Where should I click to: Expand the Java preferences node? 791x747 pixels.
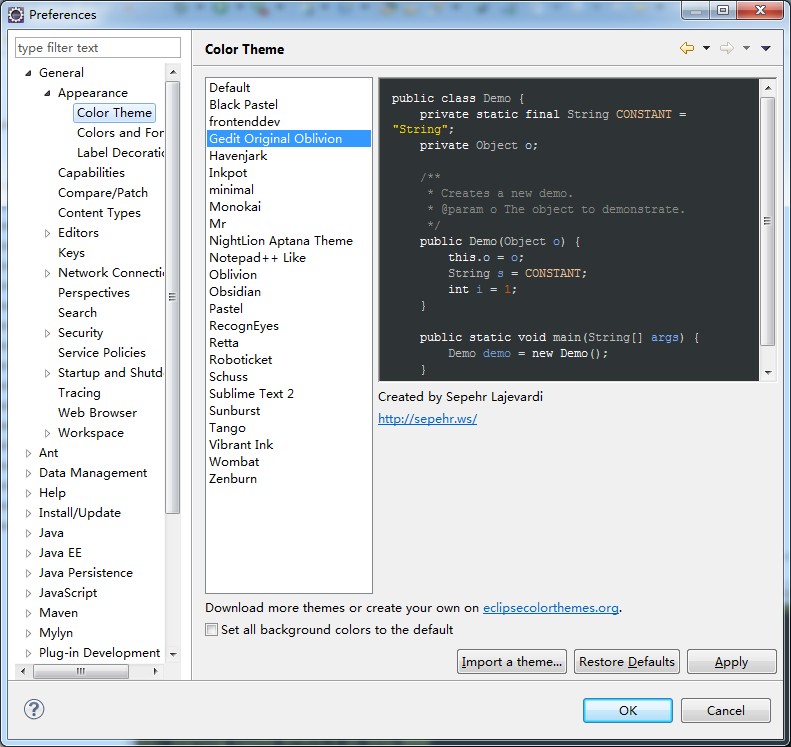(28, 533)
